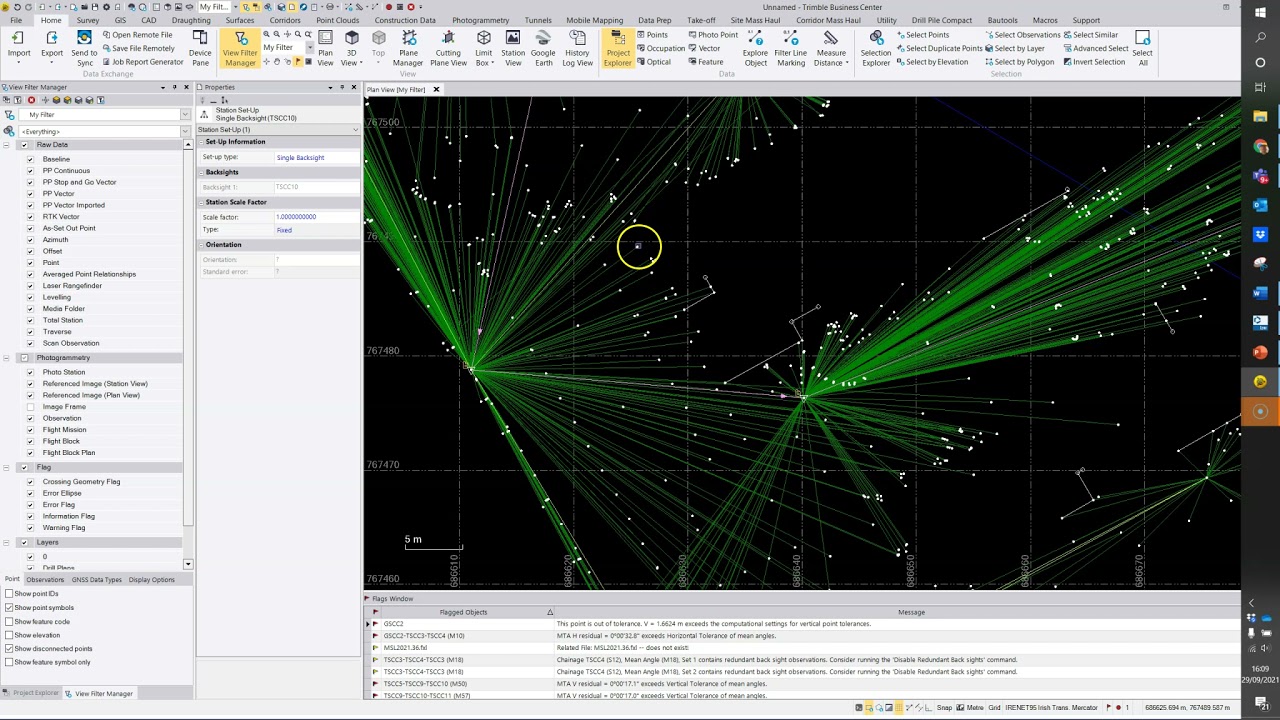This screenshot has width=1280, height=720.
Task: Click the Export ribbon icon
Action: pyautogui.click(x=52, y=46)
